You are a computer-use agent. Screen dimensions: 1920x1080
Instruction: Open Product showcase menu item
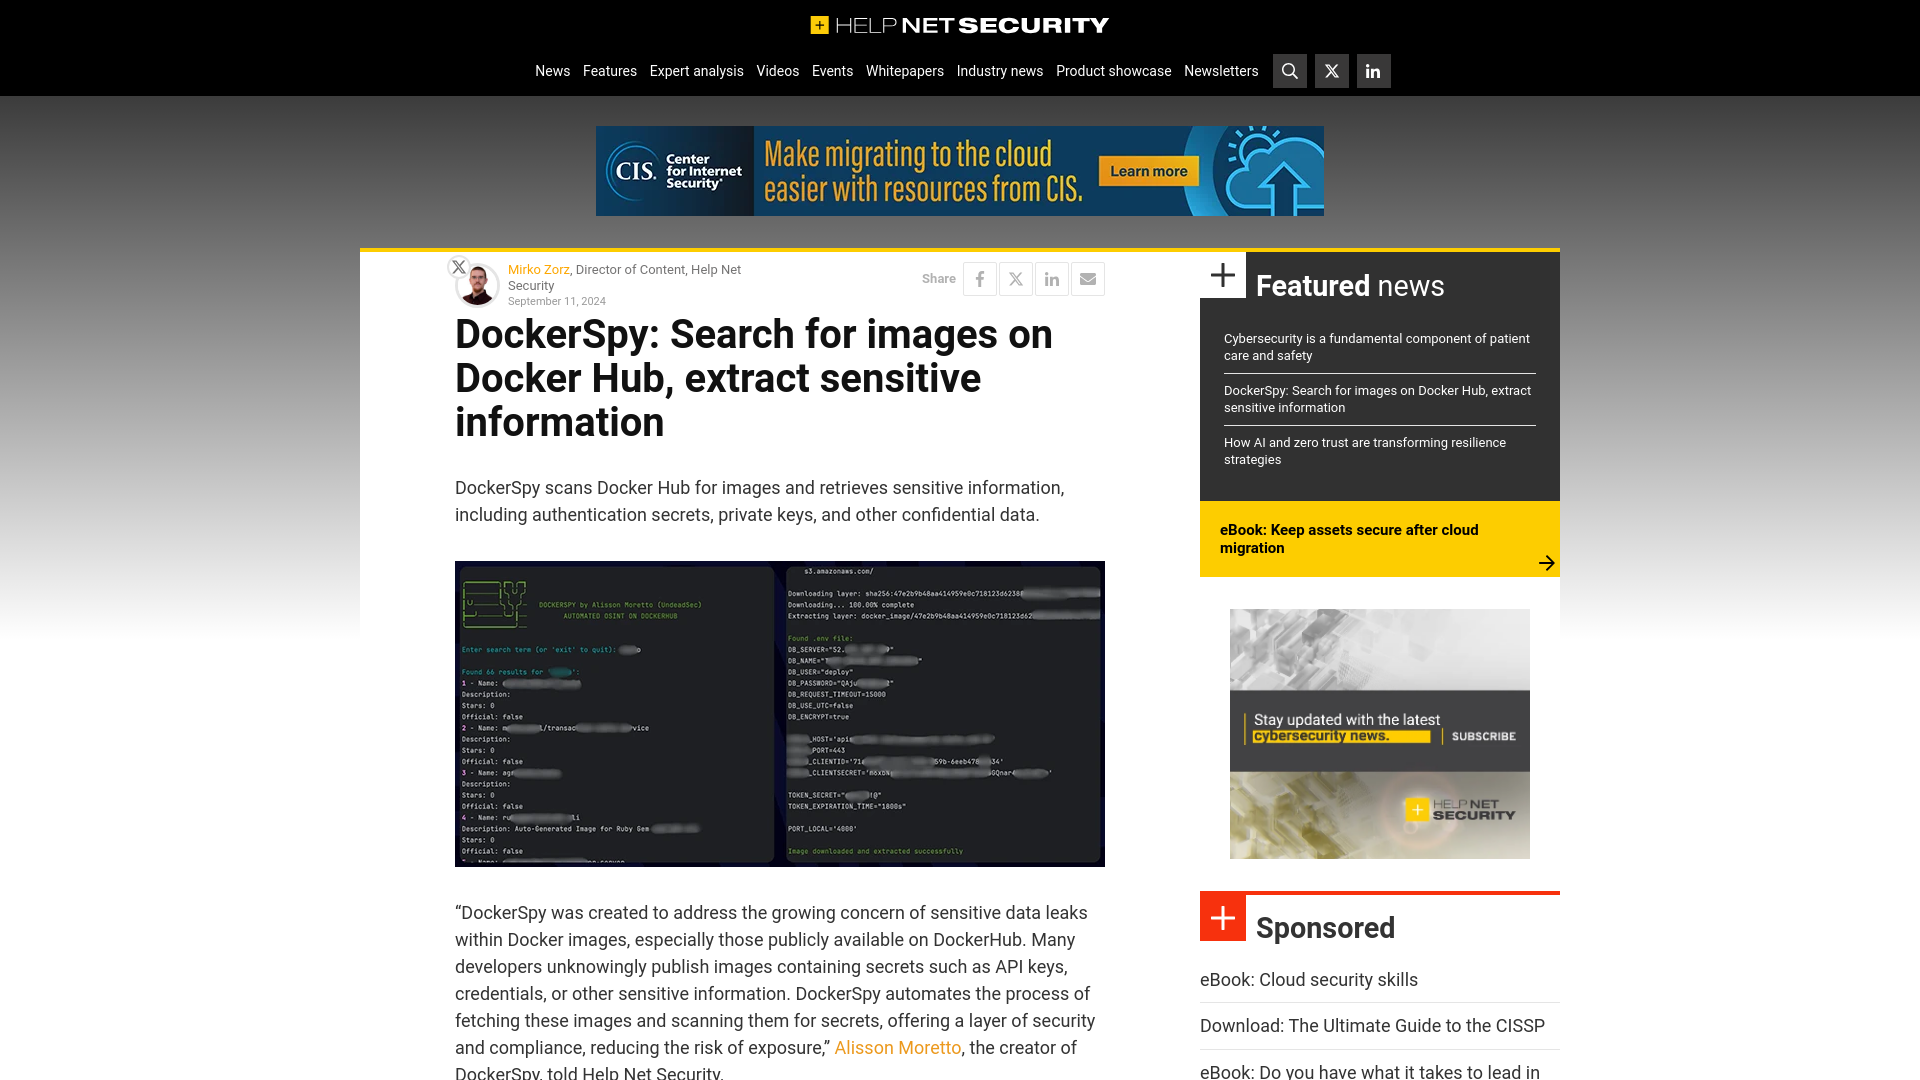coord(1113,71)
